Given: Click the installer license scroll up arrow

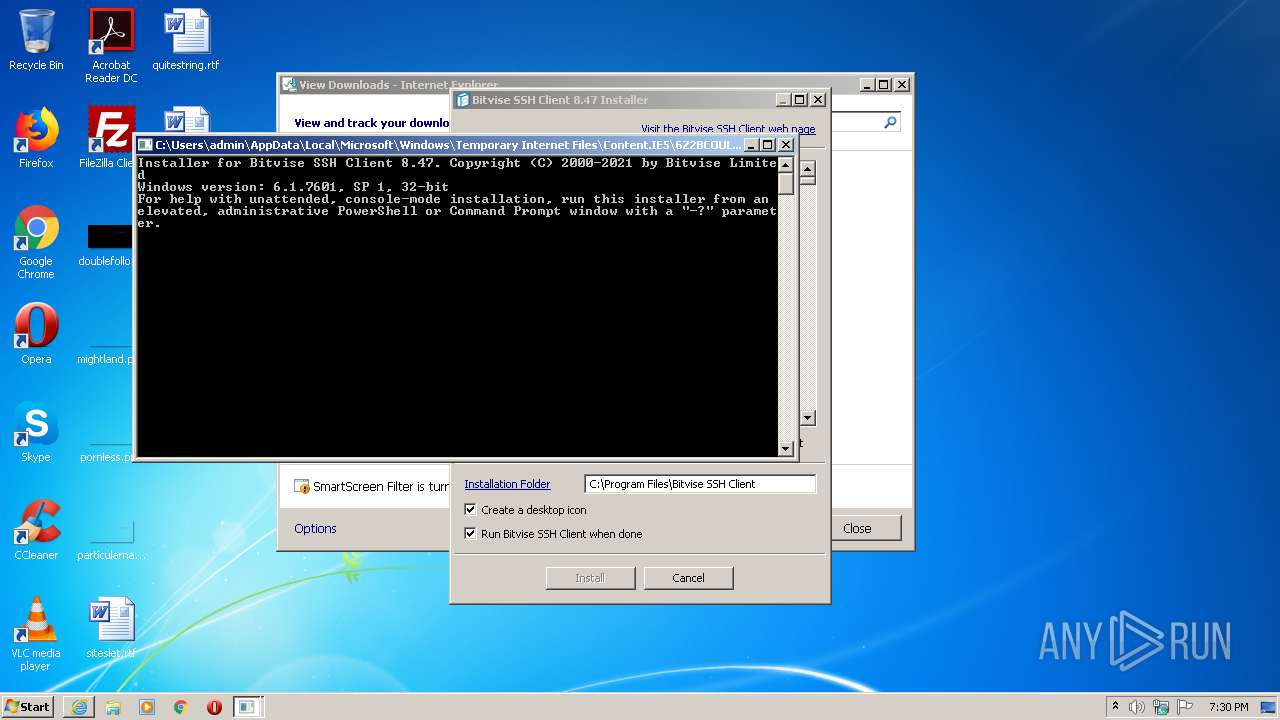Looking at the screenshot, I should 808,168.
